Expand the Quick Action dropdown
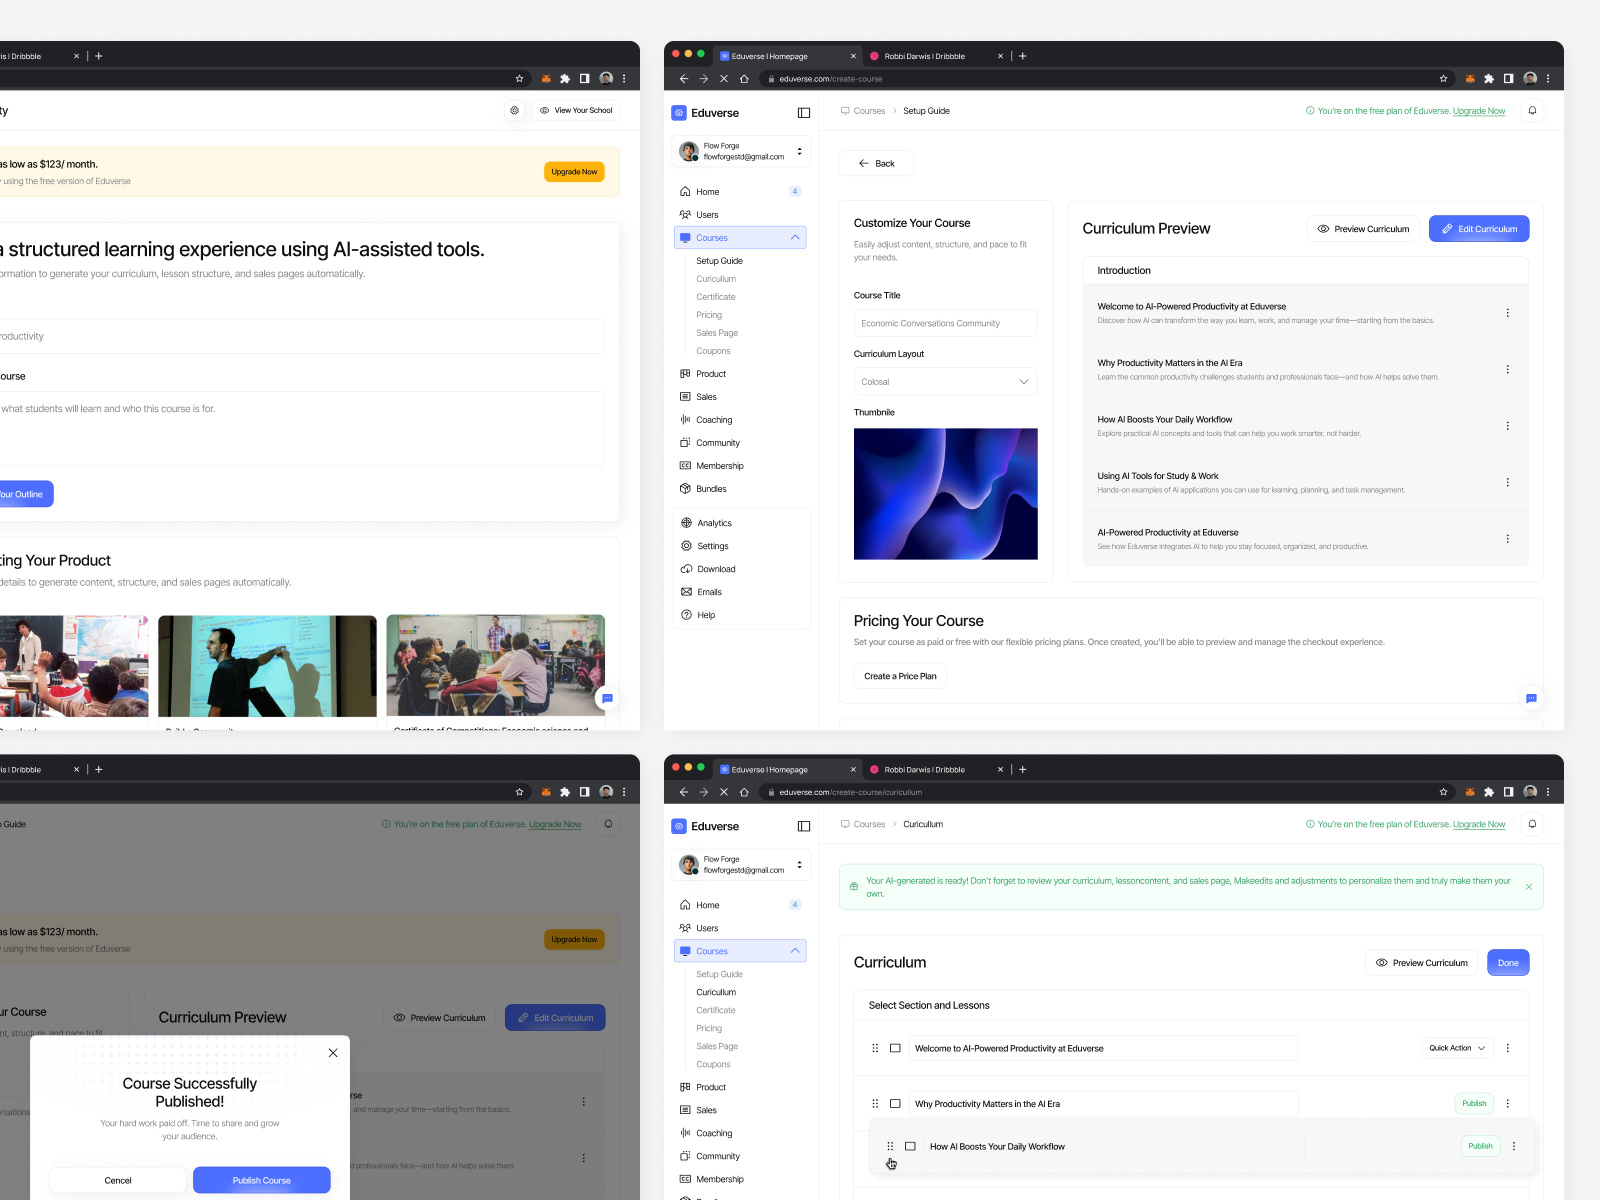The image size is (1600, 1200). 1456,1048
